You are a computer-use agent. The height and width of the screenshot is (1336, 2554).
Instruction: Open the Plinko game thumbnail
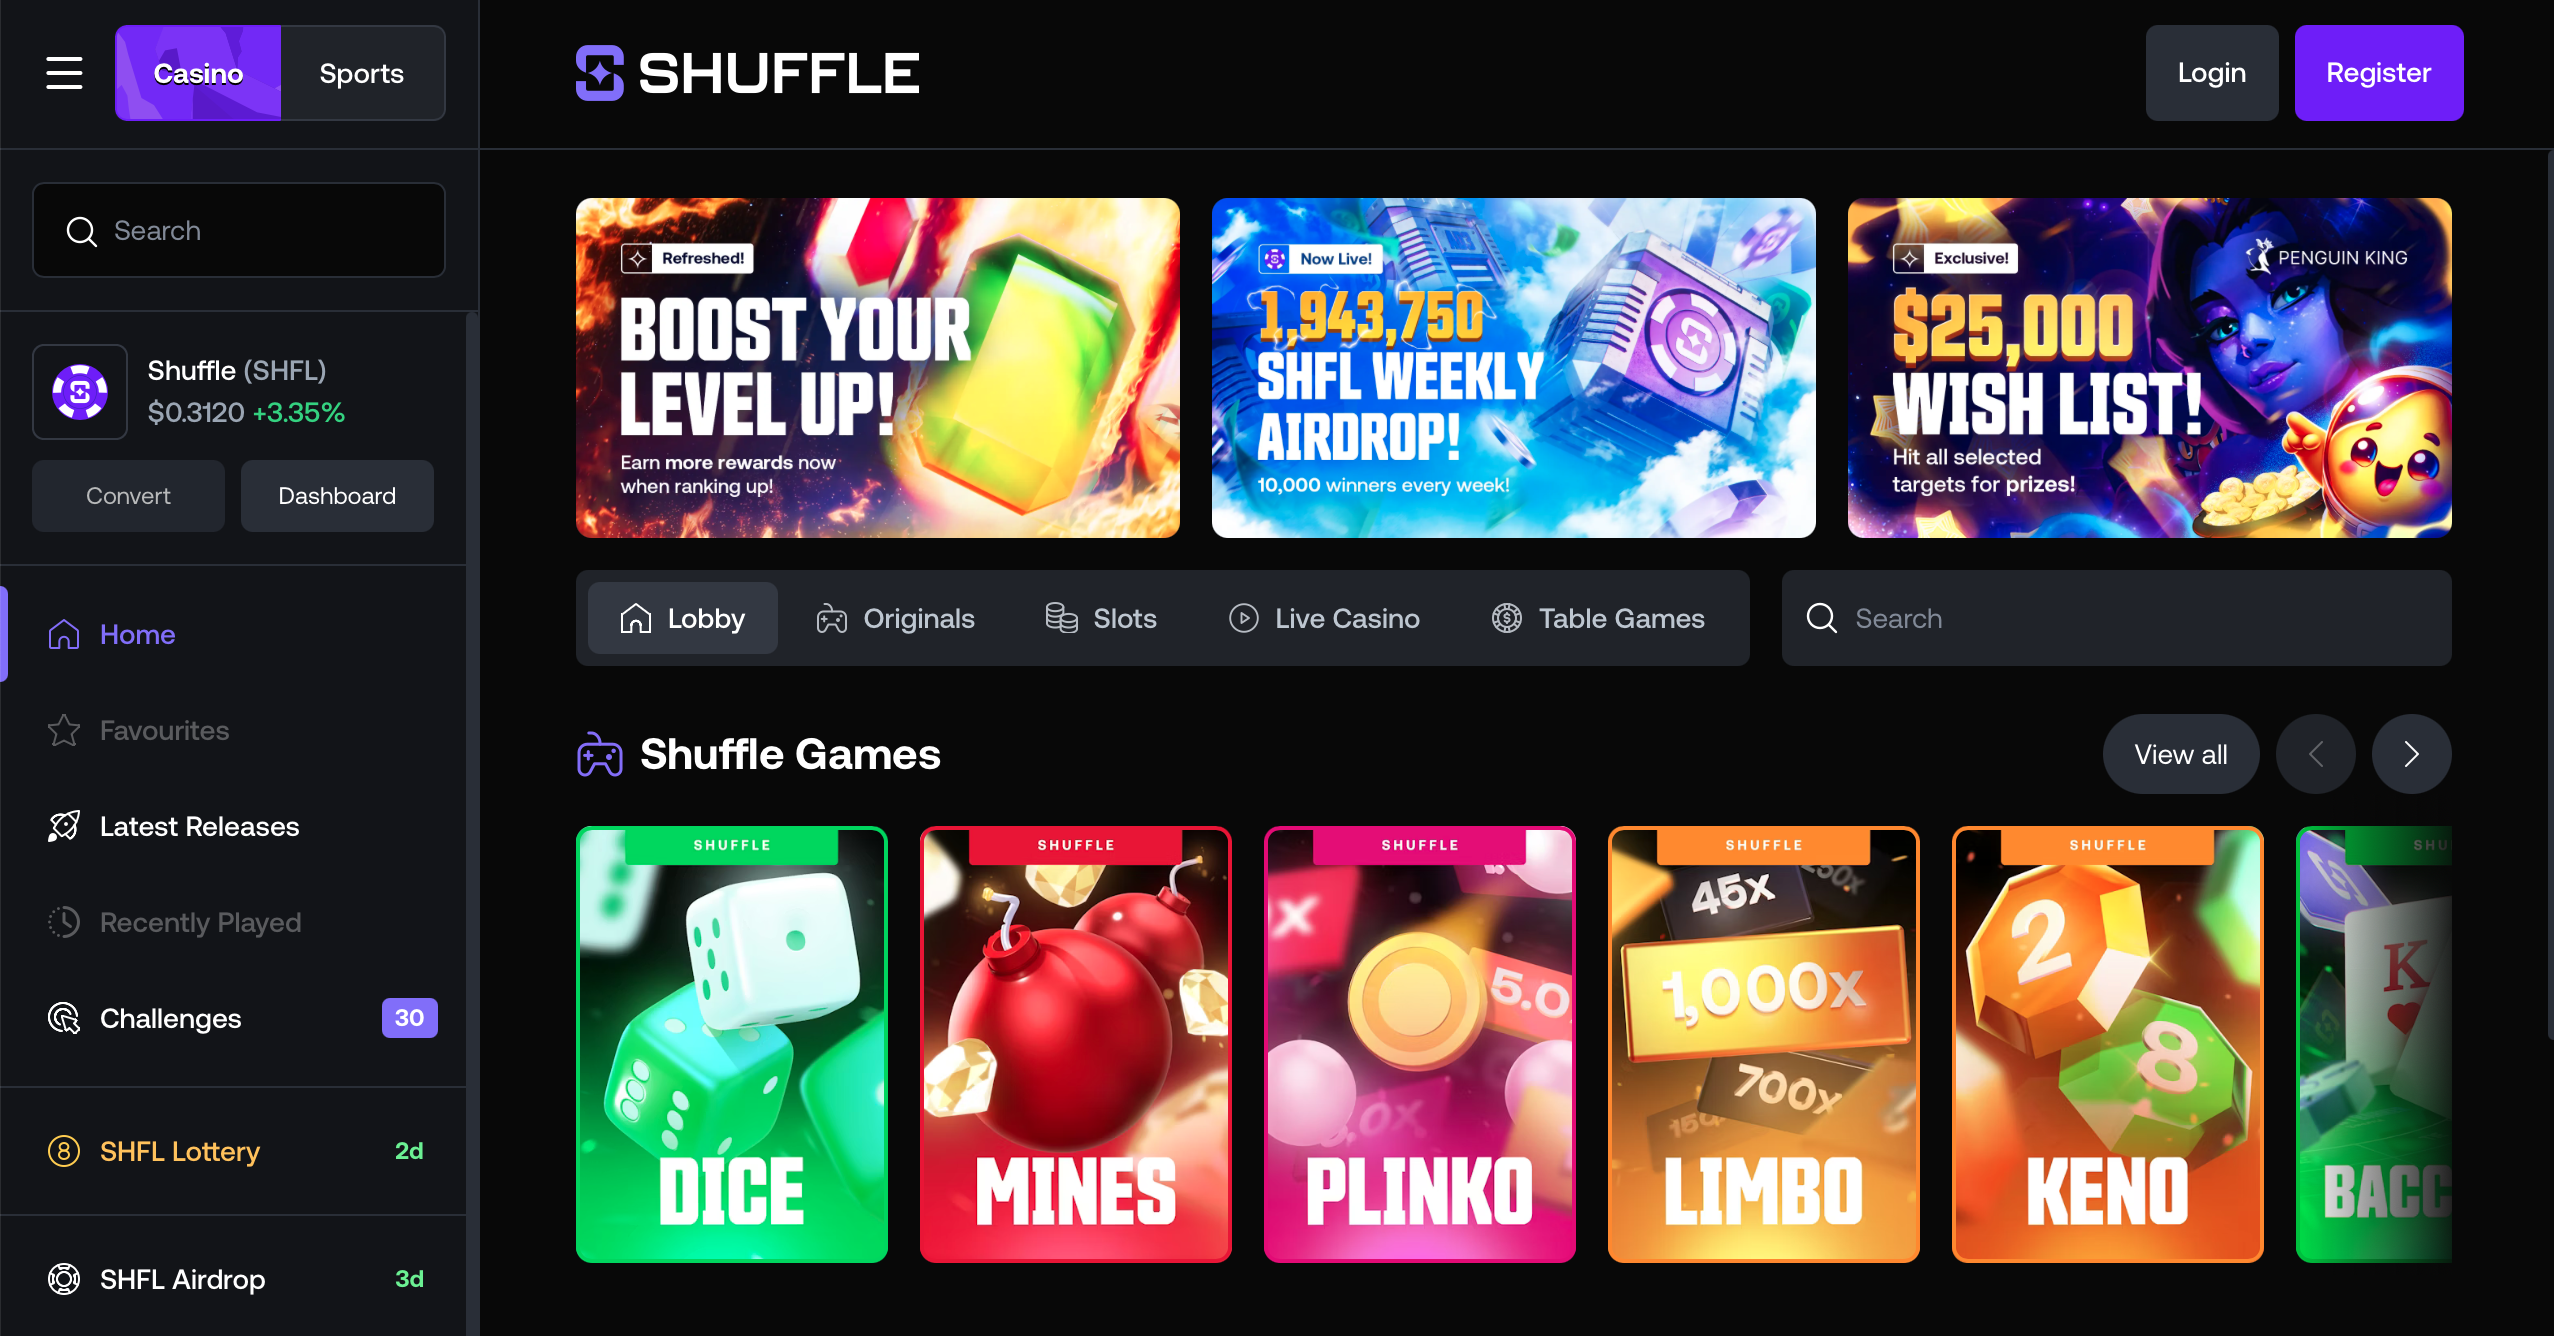[1419, 1044]
